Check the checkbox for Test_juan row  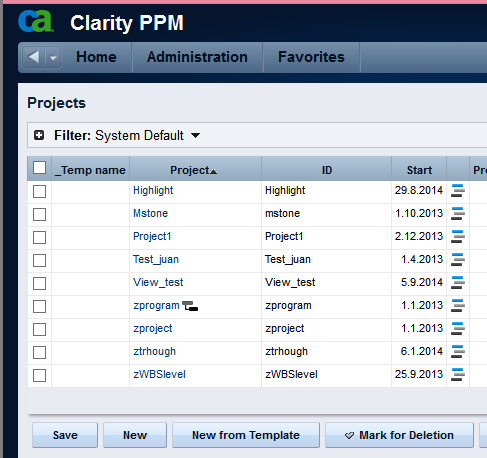click(40, 260)
